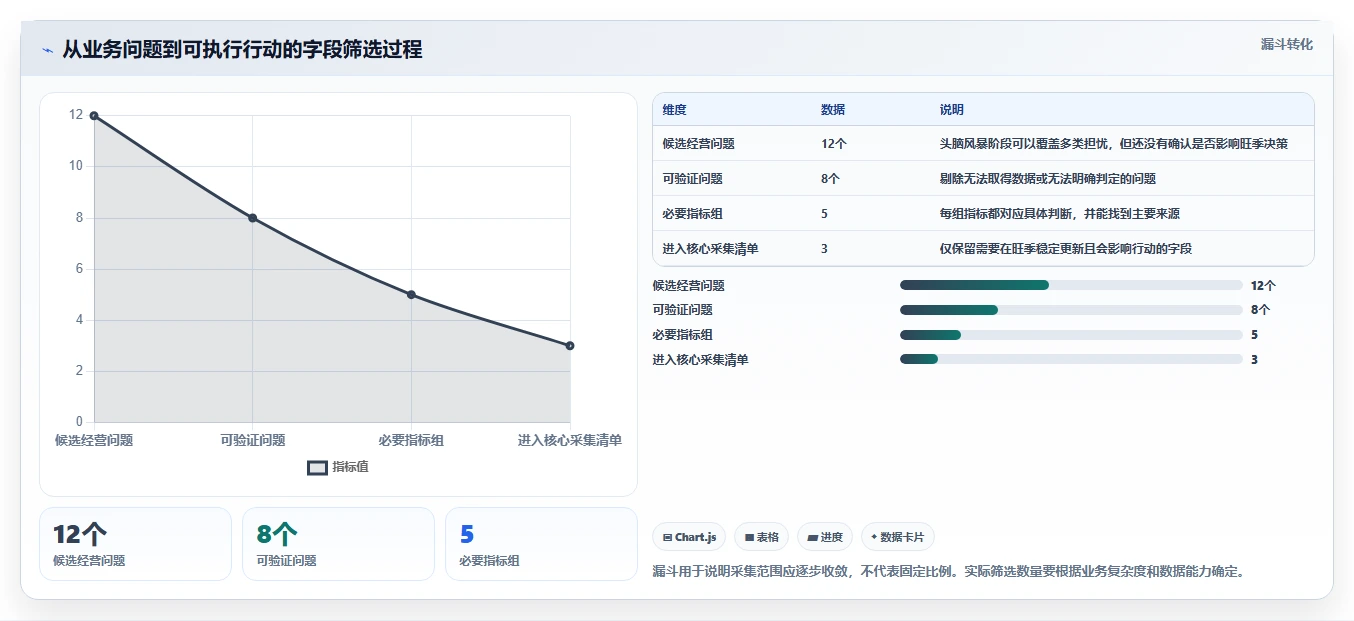Click the 指标值 legend text
The height and width of the screenshot is (621, 1354).
350,467
